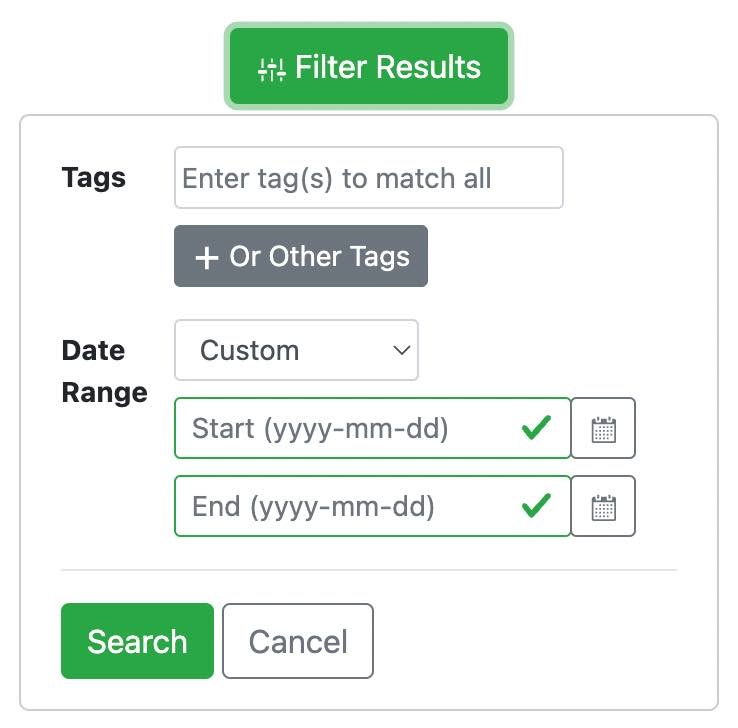The image size is (738, 728).
Task: Click the Filter Results text label
Action: [x=388, y=67]
